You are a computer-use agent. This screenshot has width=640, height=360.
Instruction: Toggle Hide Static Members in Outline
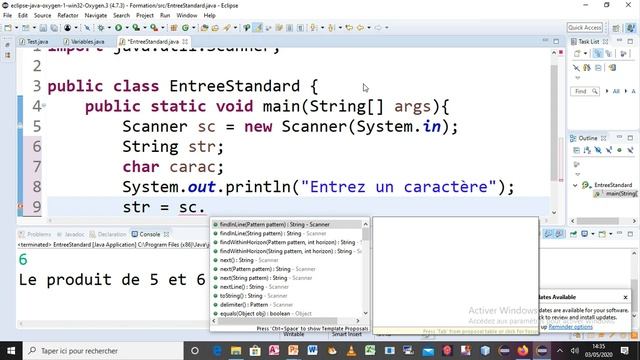coord(609,150)
